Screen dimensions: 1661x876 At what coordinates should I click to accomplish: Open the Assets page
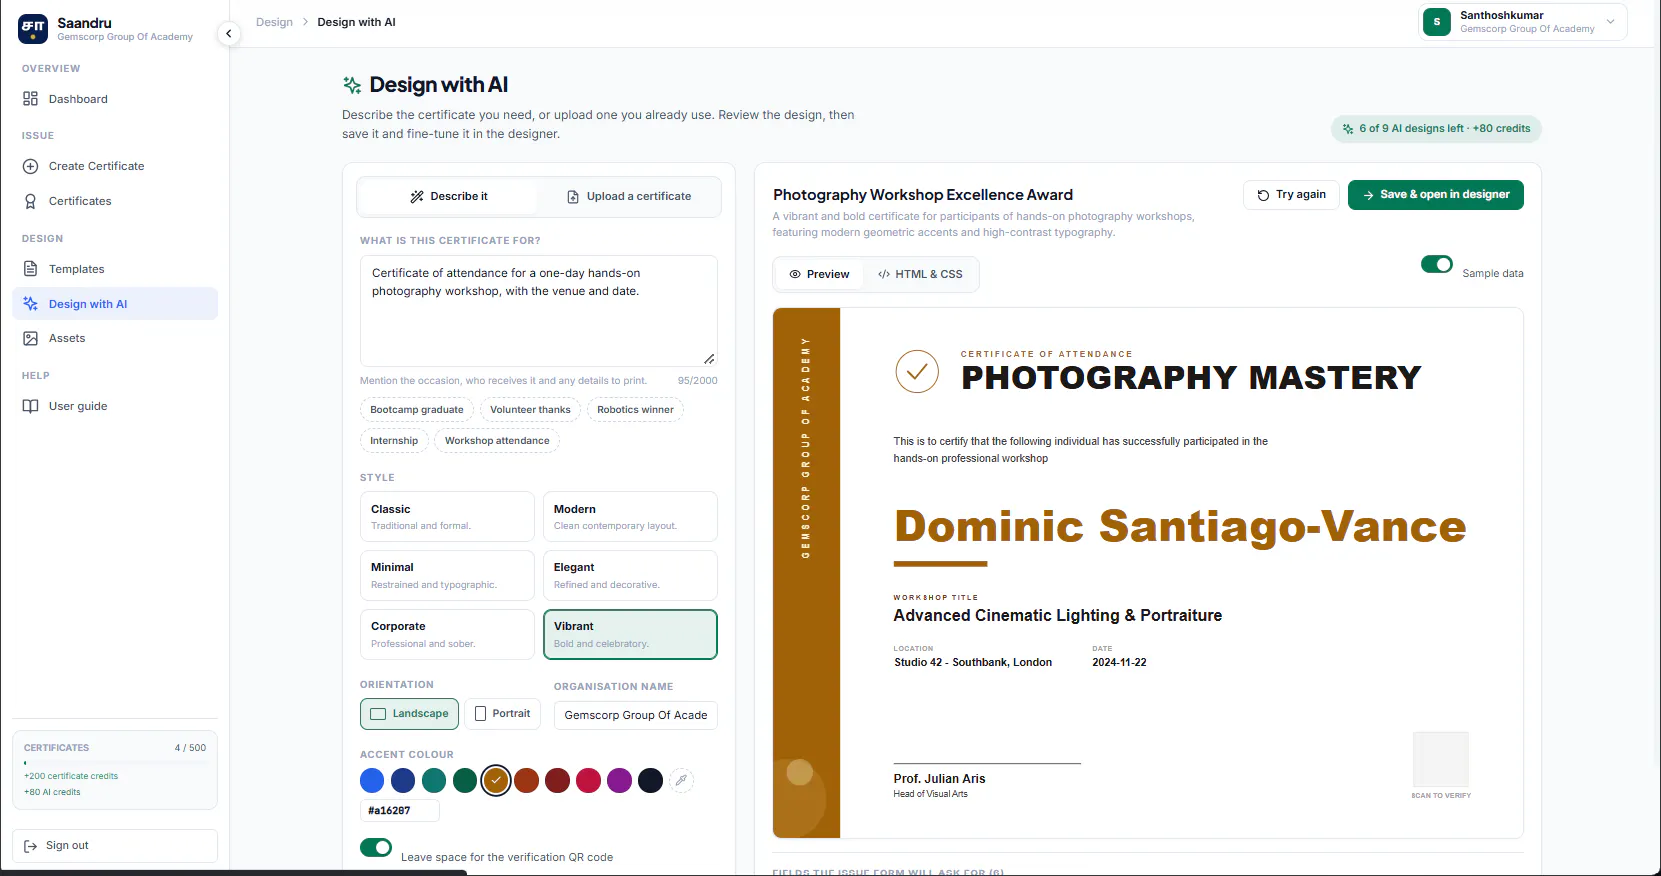(x=115, y=338)
